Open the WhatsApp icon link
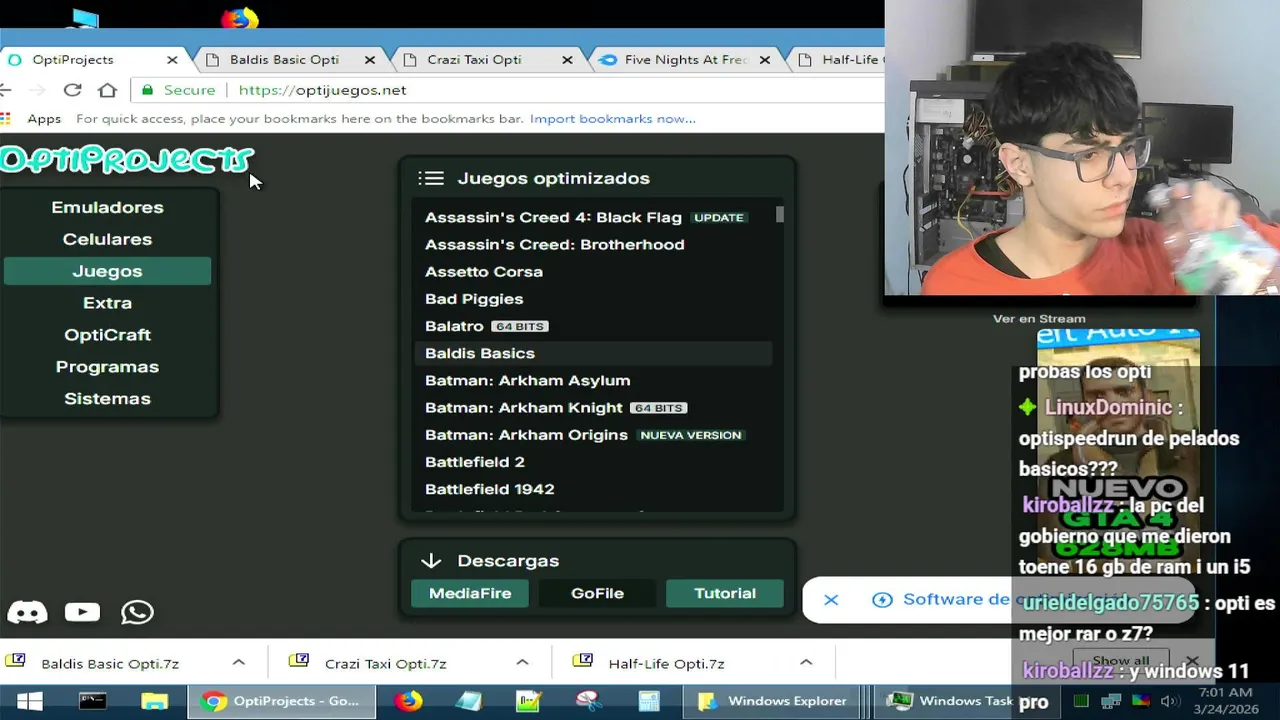The image size is (1280, 720). point(137,612)
